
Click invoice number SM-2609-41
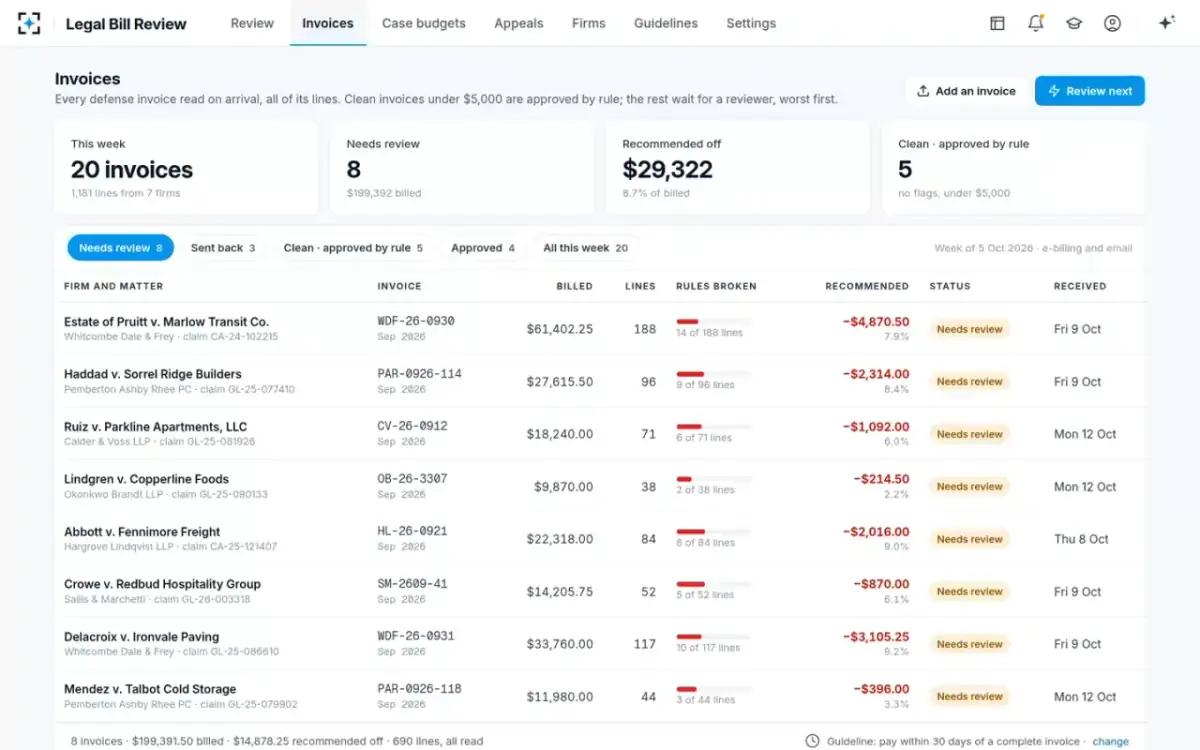click(412, 584)
